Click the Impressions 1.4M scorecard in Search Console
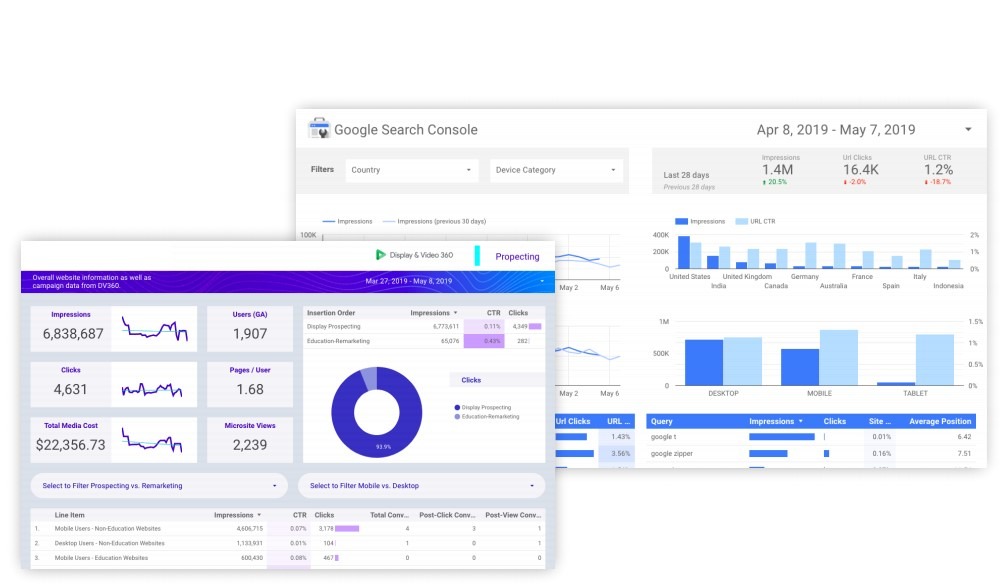The image size is (1004, 588). tap(779, 170)
